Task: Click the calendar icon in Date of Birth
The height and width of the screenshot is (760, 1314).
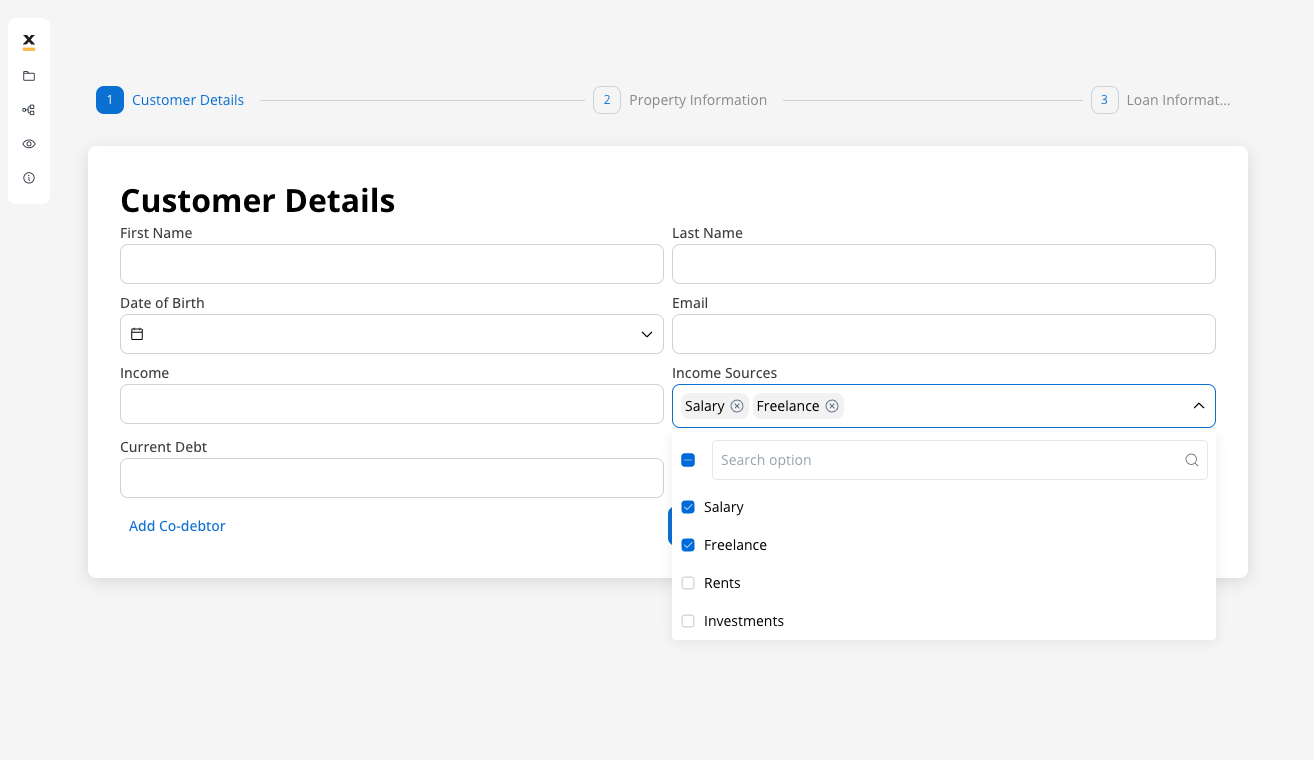Action: click(x=137, y=334)
